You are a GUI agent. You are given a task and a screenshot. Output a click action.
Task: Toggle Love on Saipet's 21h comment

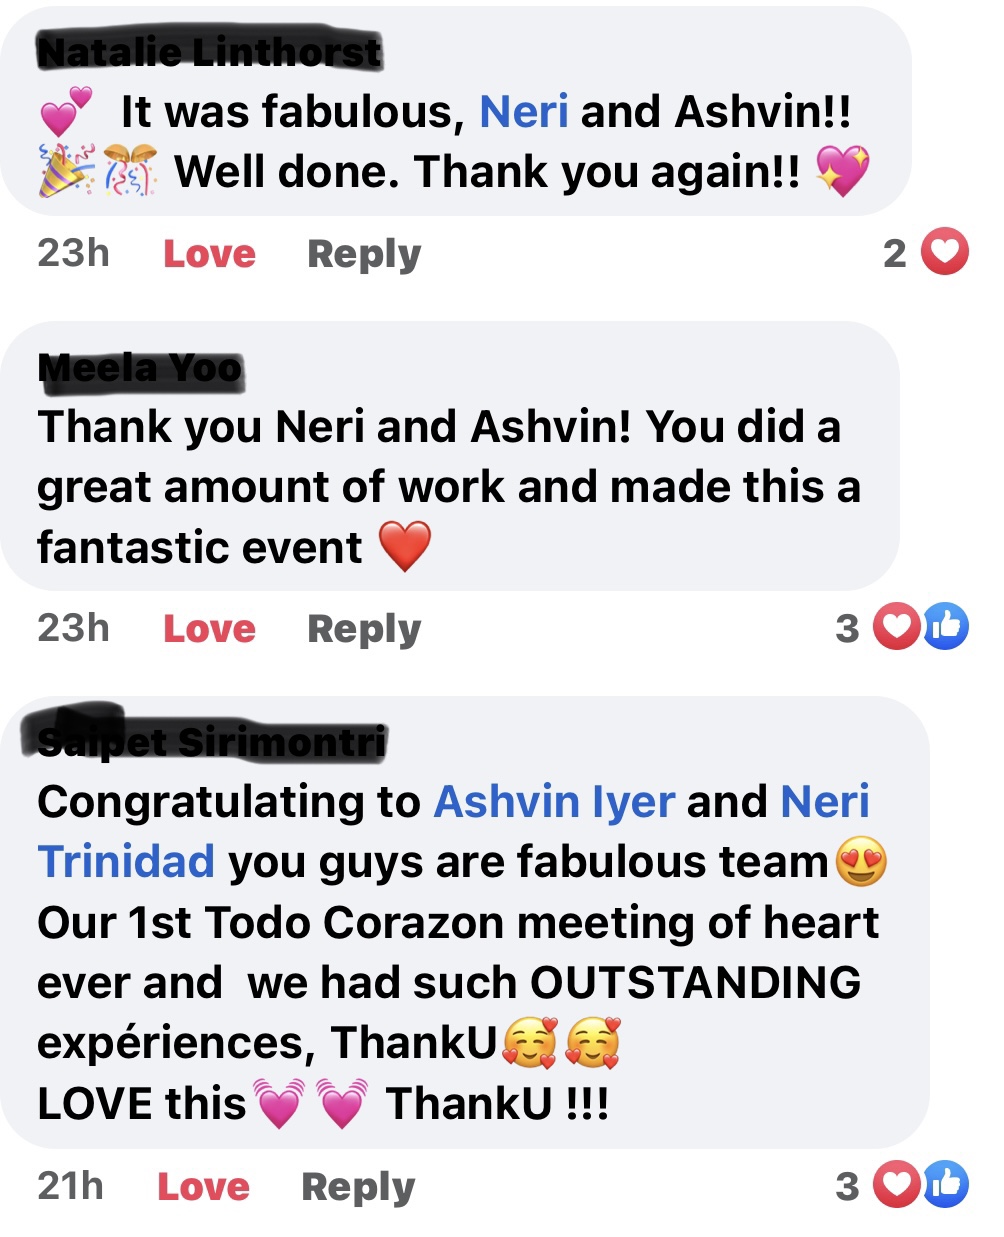pyautogui.click(x=204, y=1186)
